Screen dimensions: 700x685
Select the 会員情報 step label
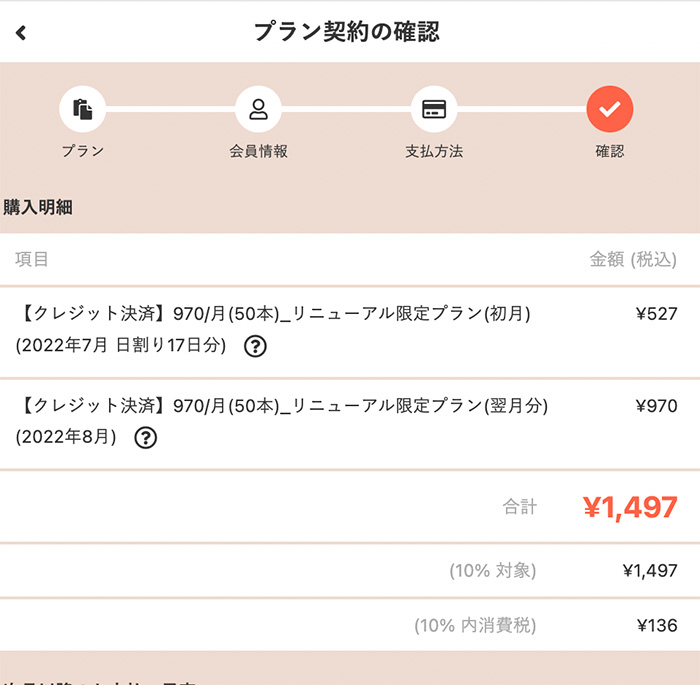(258, 152)
